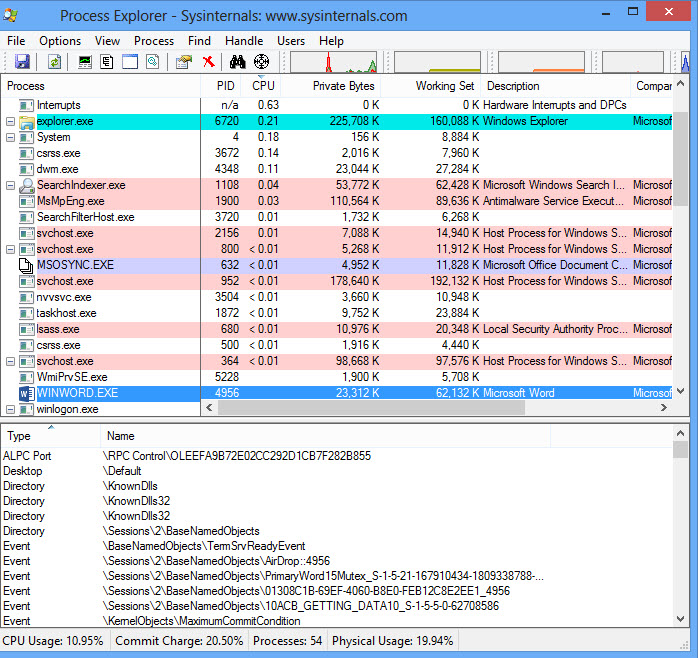Viewport: 698px width, 658px height.
Task: Toggle the process tree view icon
Action: (107, 61)
